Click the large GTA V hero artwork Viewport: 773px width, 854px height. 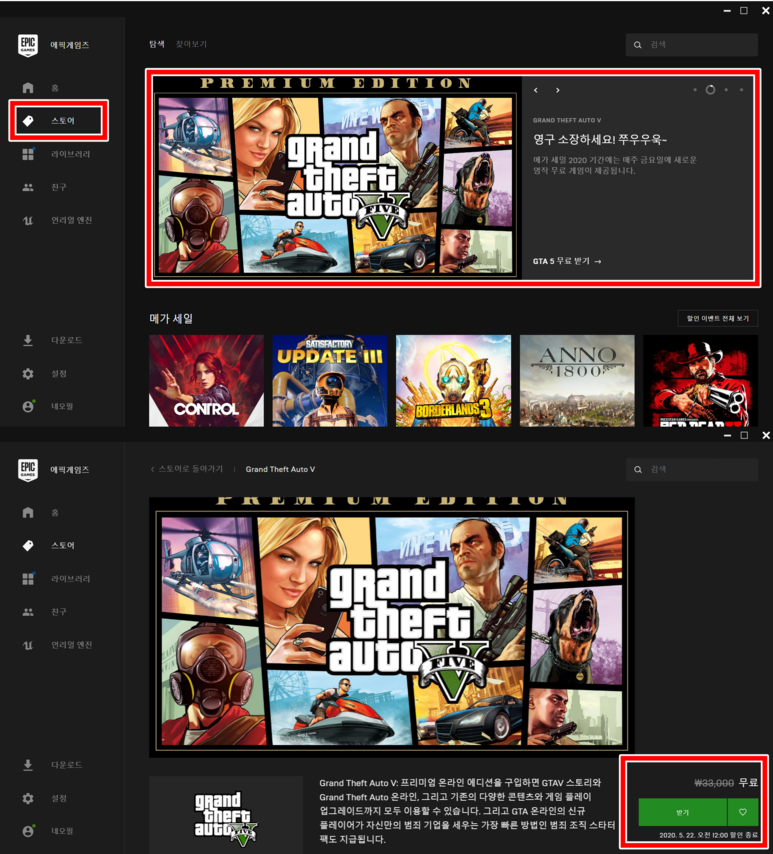pos(392,627)
